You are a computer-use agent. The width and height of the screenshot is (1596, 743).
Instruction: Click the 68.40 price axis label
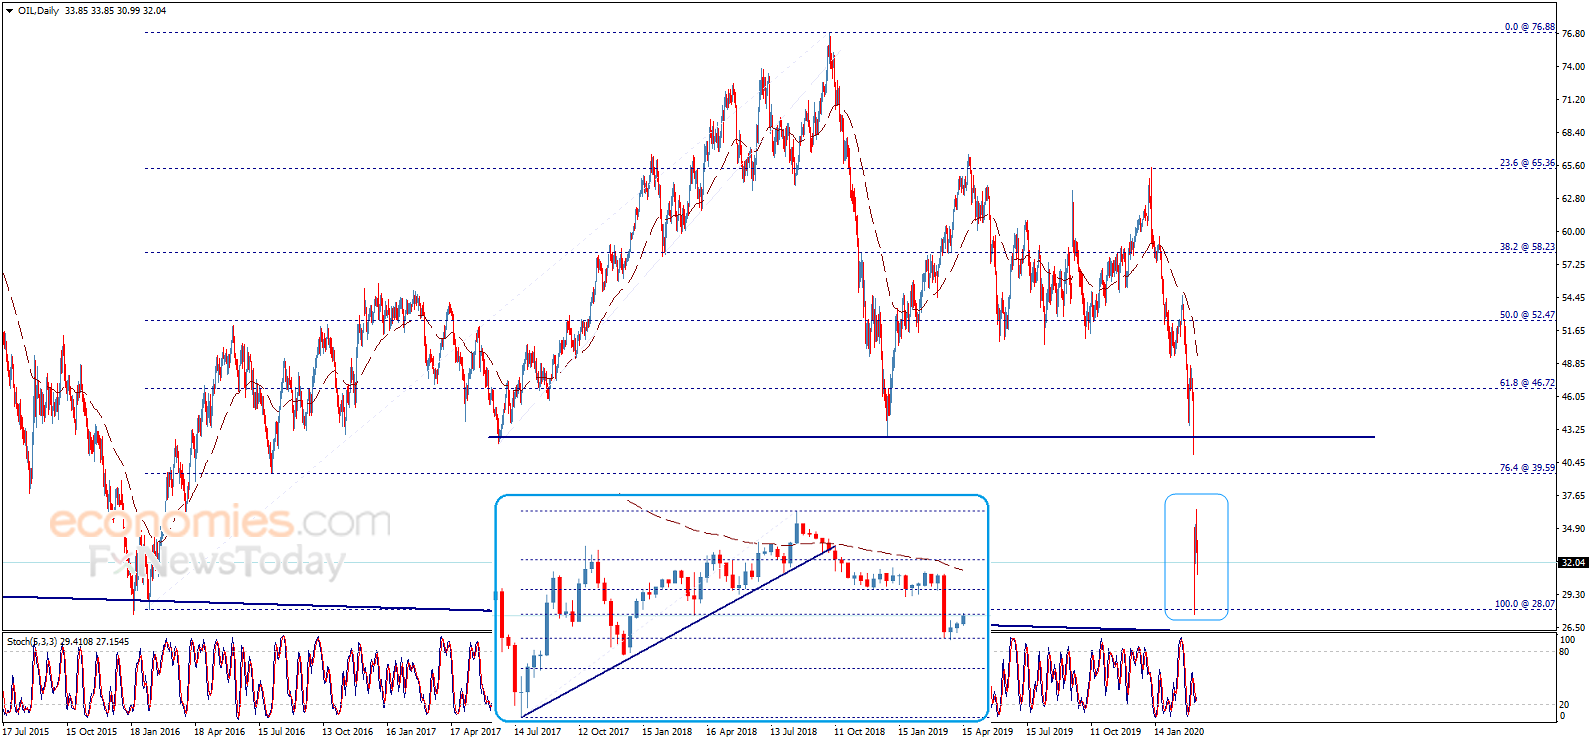click(x=1573, y=133)
